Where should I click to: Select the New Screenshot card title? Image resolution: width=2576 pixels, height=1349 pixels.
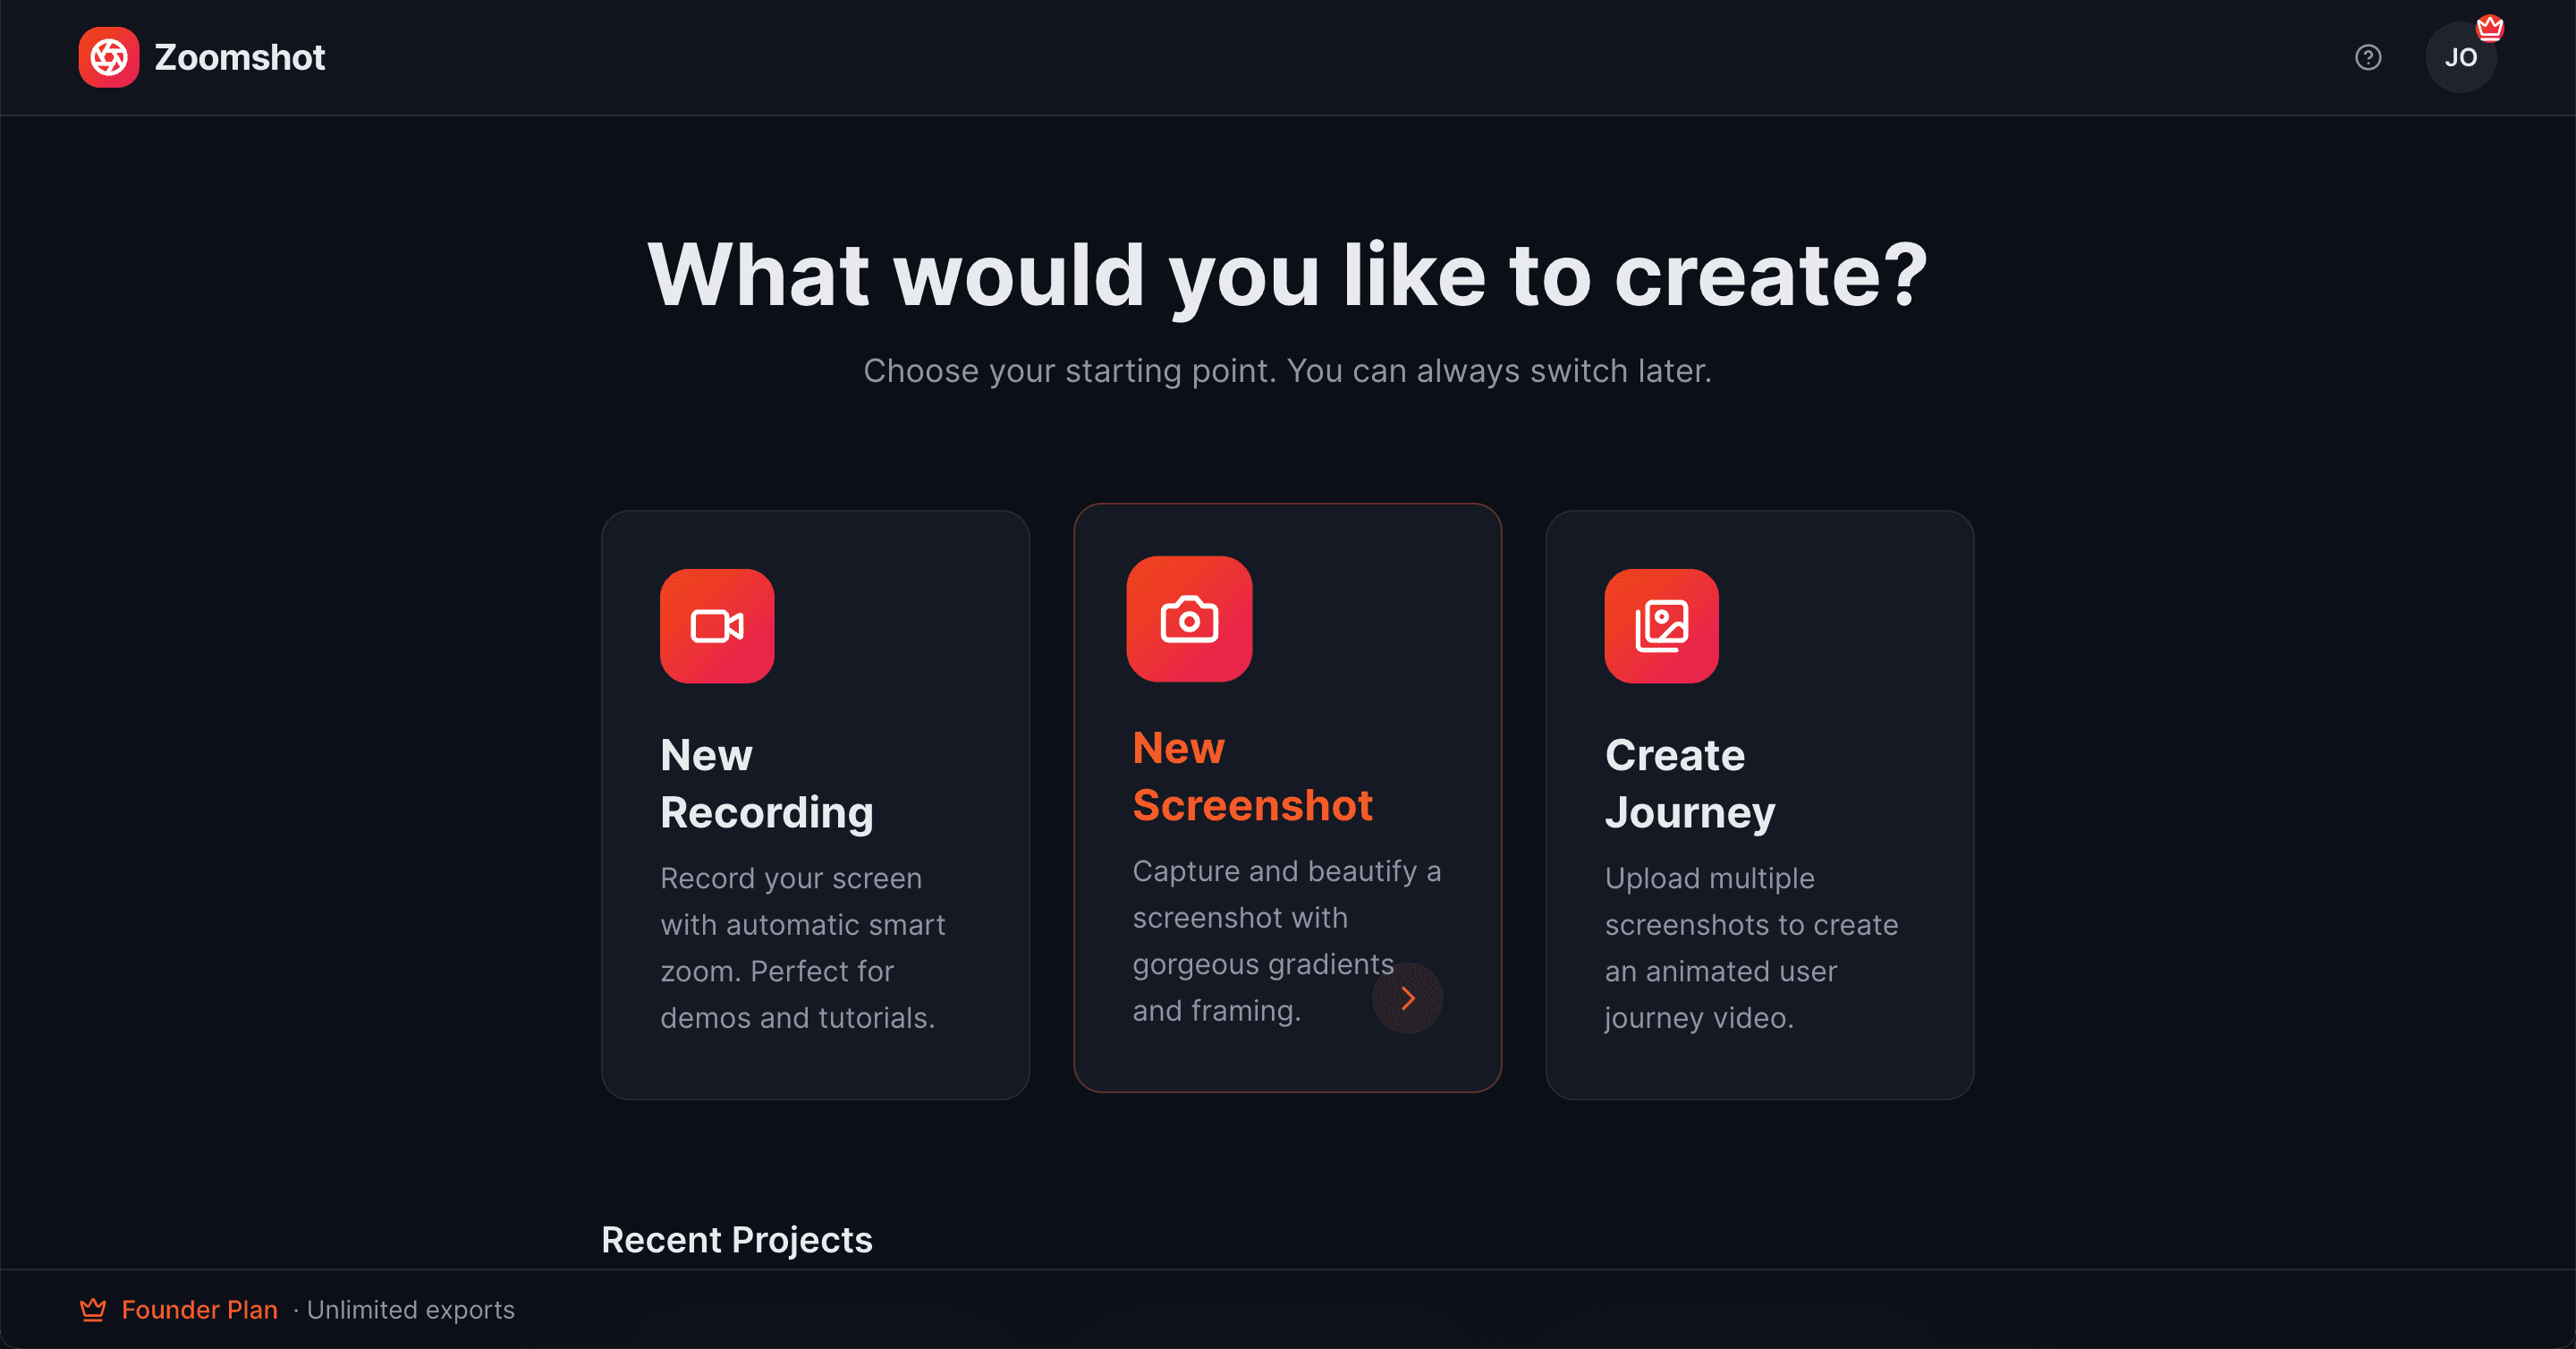point(1252,776)
